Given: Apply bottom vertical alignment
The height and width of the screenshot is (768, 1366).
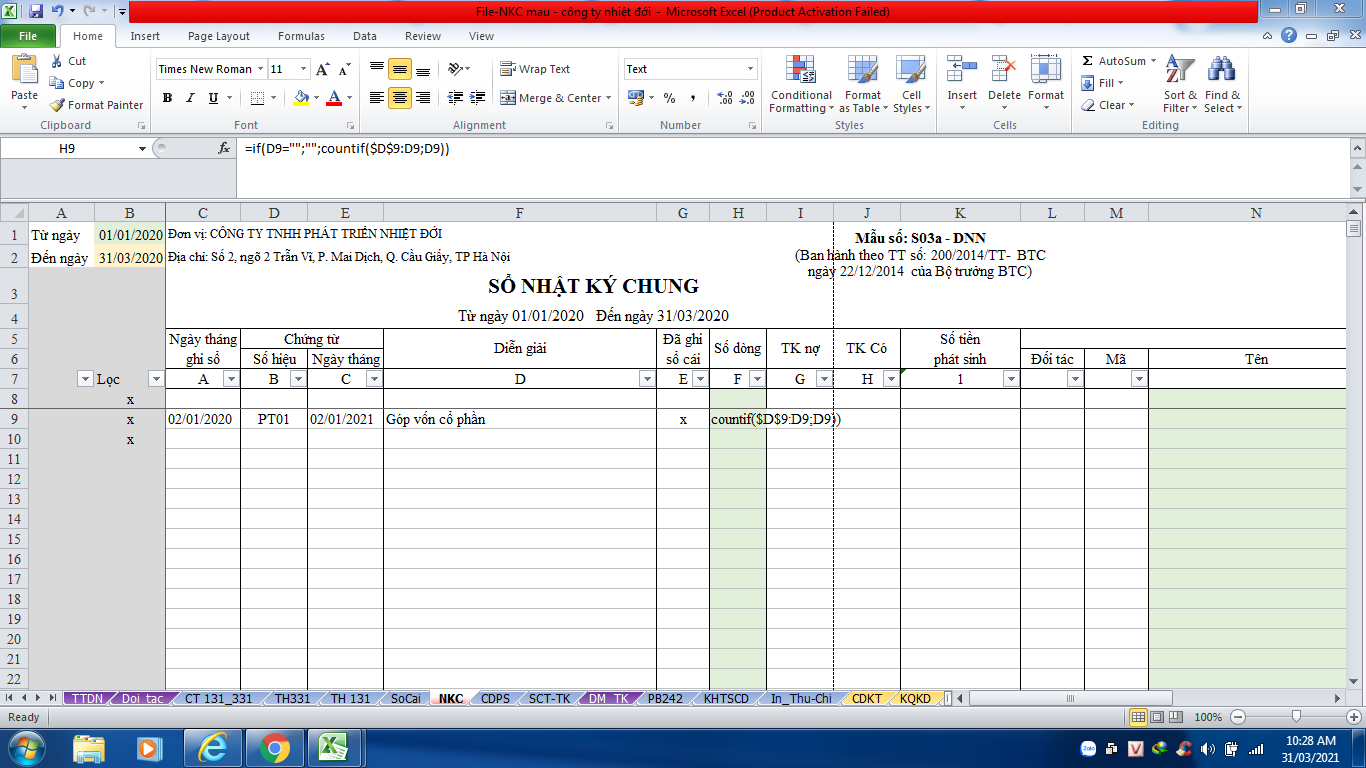Looking at the screenshot, I should coord(423,69).
